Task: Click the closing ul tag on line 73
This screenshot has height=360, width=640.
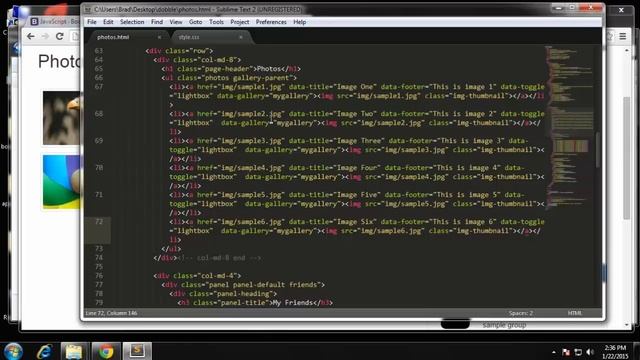Action: click(171, 249)
